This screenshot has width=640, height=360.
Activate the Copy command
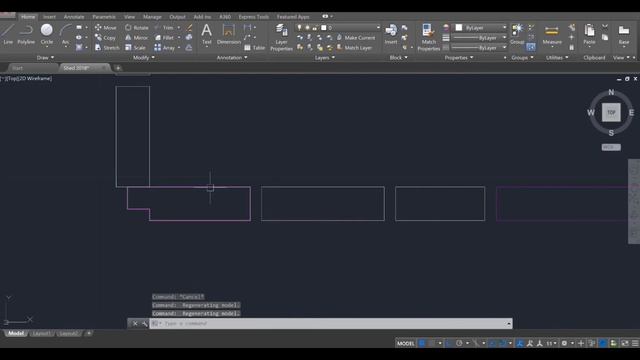pyautogui.click(x=105, y=38)
